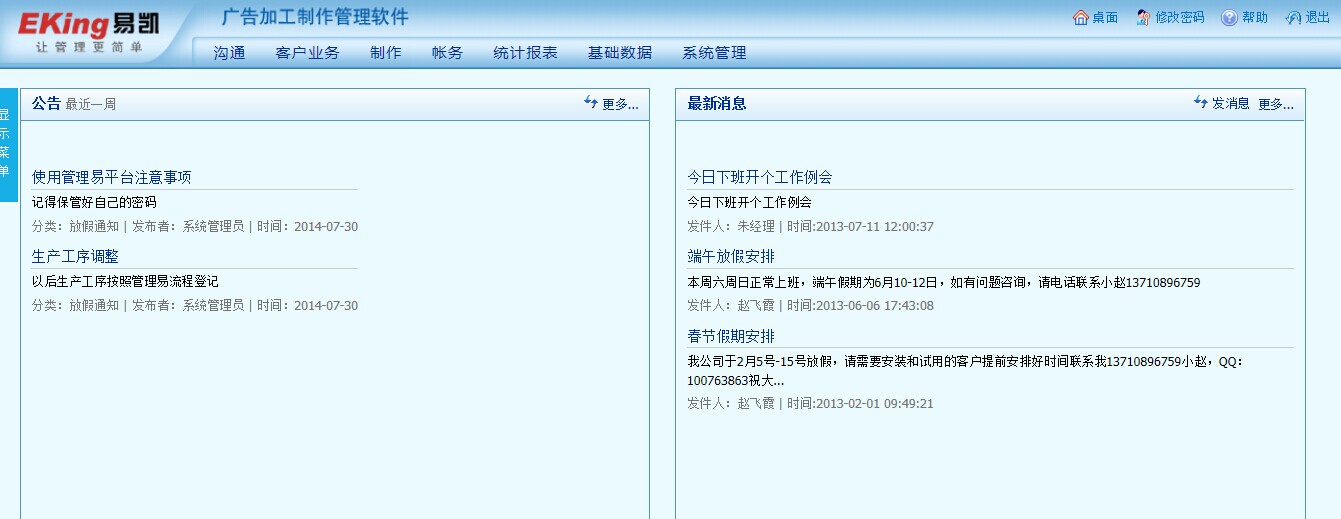The width and height of the screenshot is (1341, 519).
Task: Open the 系统管理 menu
Action: coord(714,53)
